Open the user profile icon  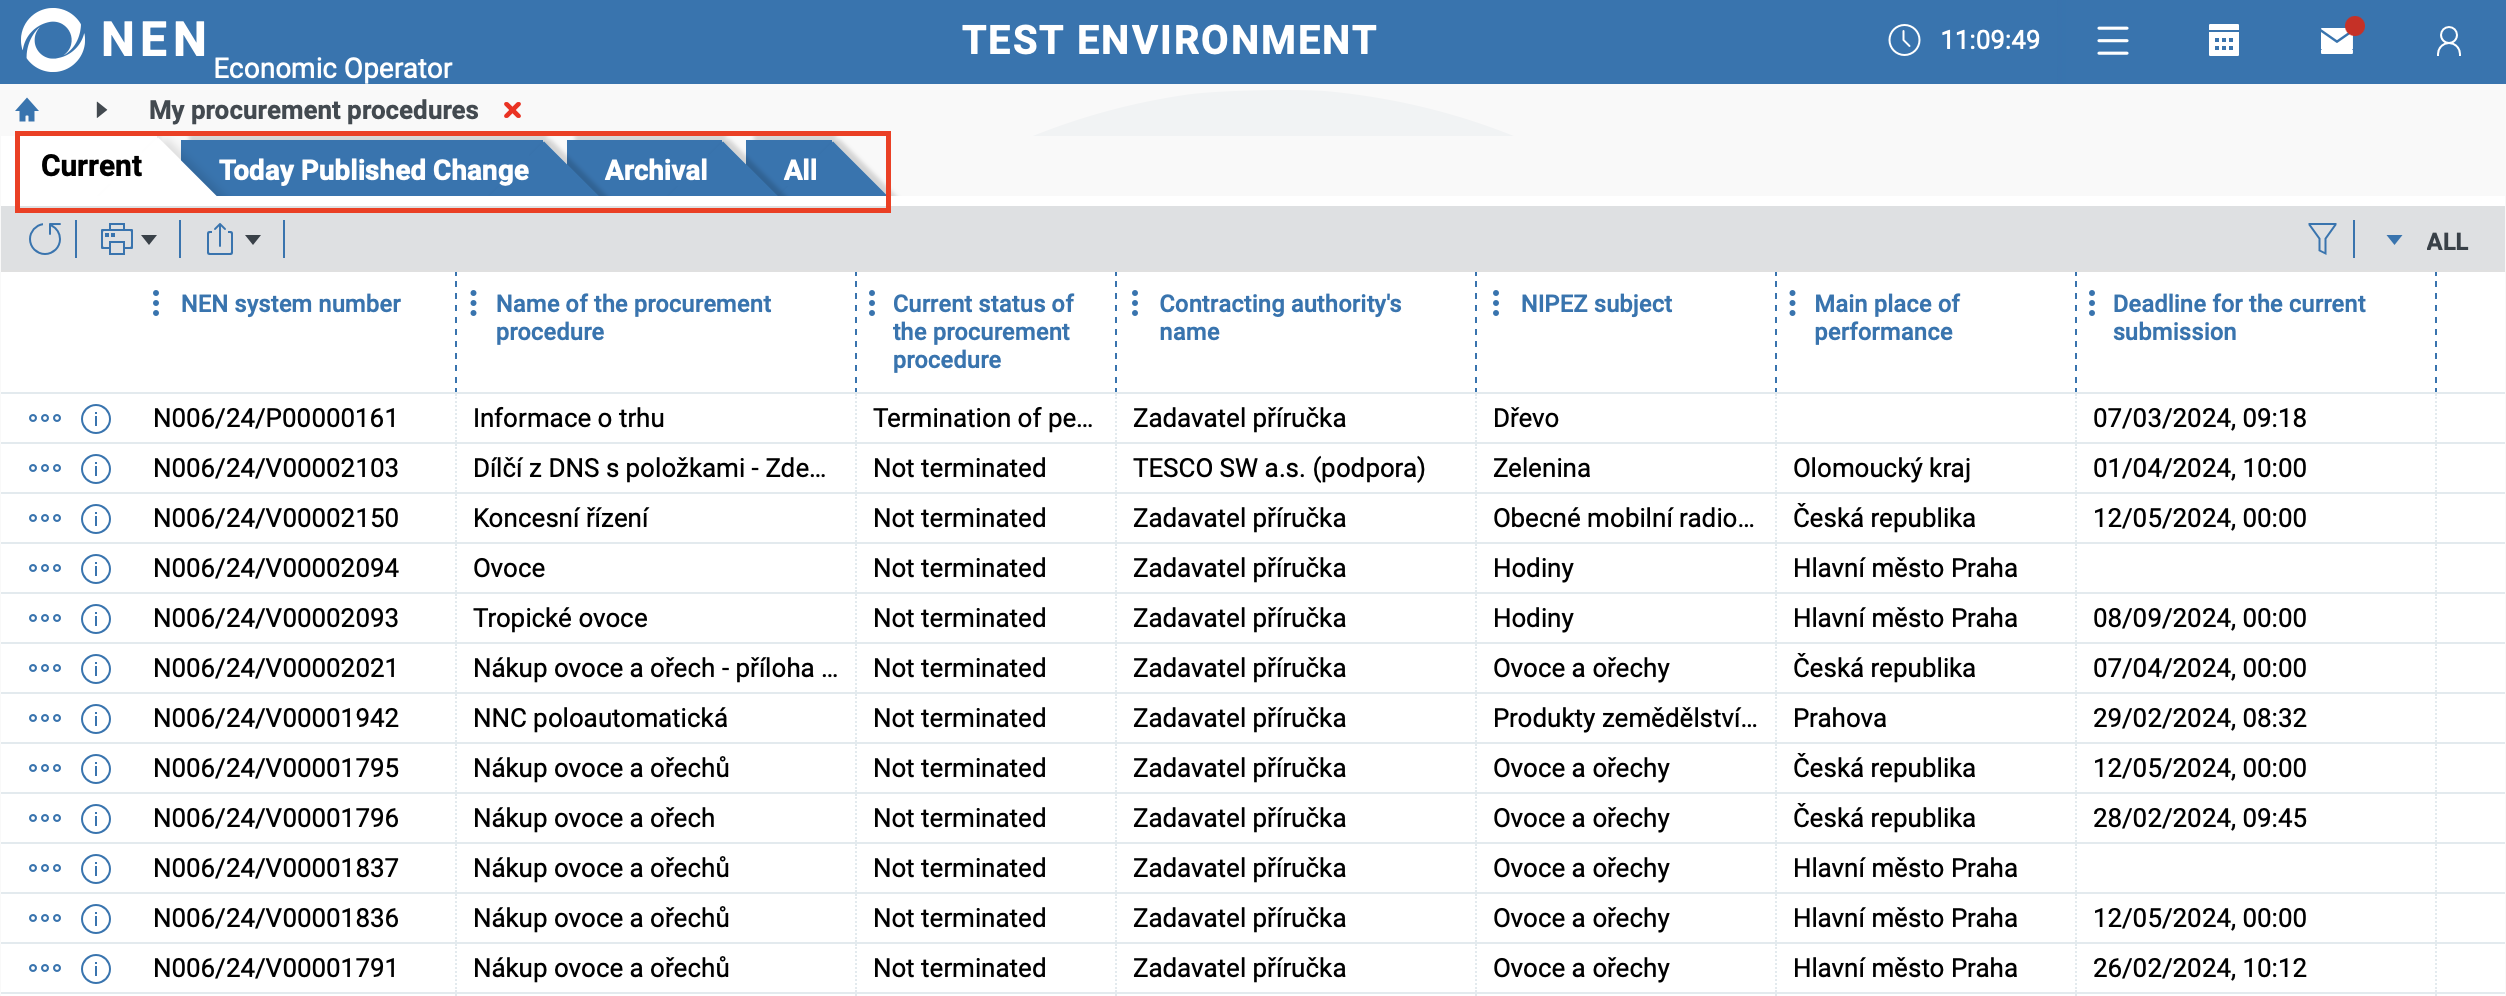pos(2449,41)
